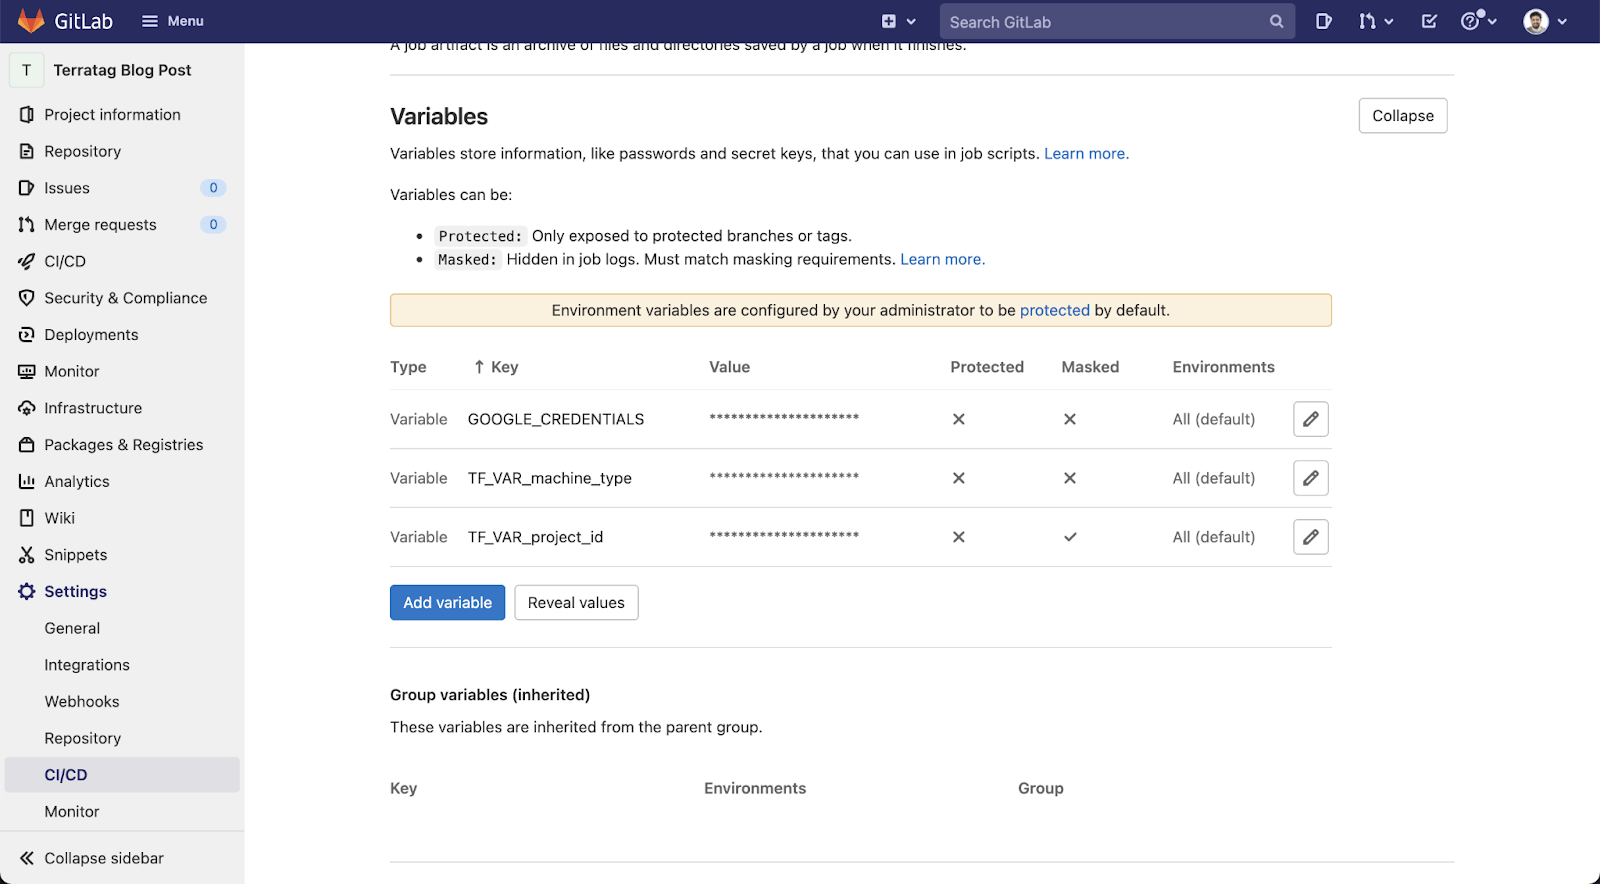The width and height of the screenshot is (1600, 884).
Task: Edit the TF_VAR_machine_type variable pencil icon
Action: pos(1310,478)
